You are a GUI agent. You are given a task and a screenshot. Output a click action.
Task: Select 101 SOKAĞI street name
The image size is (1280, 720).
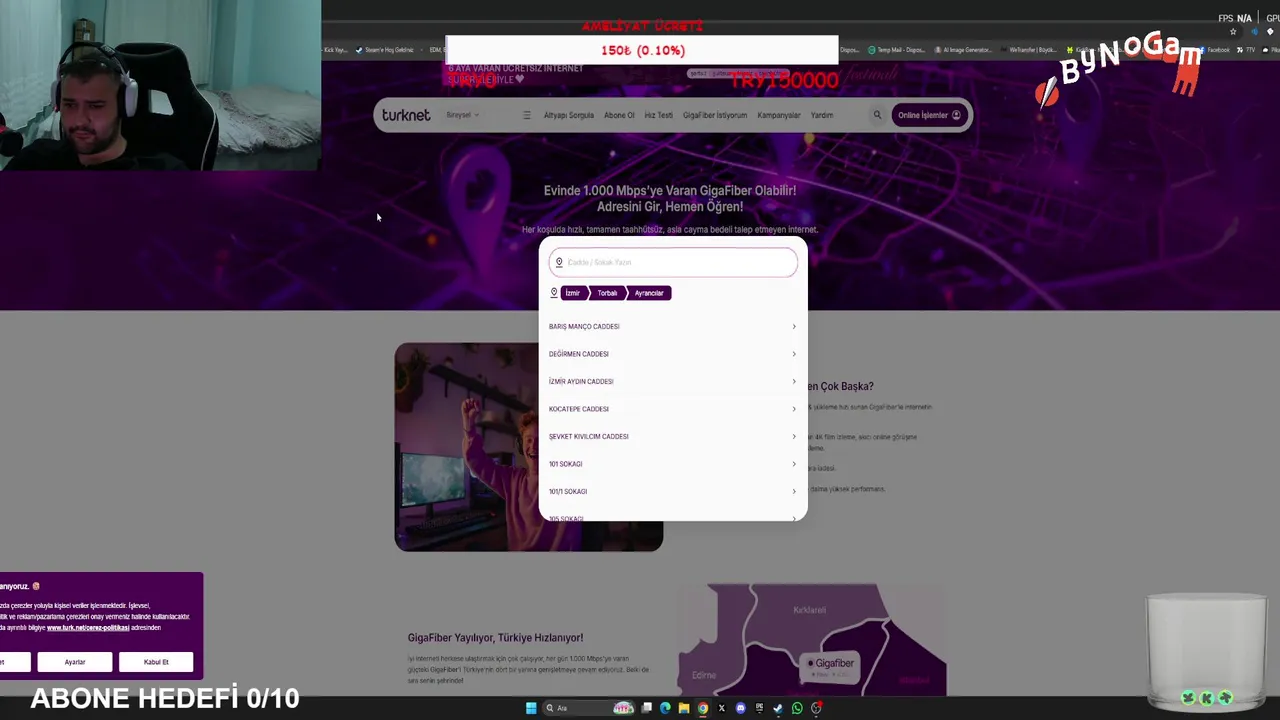(565, 464)
